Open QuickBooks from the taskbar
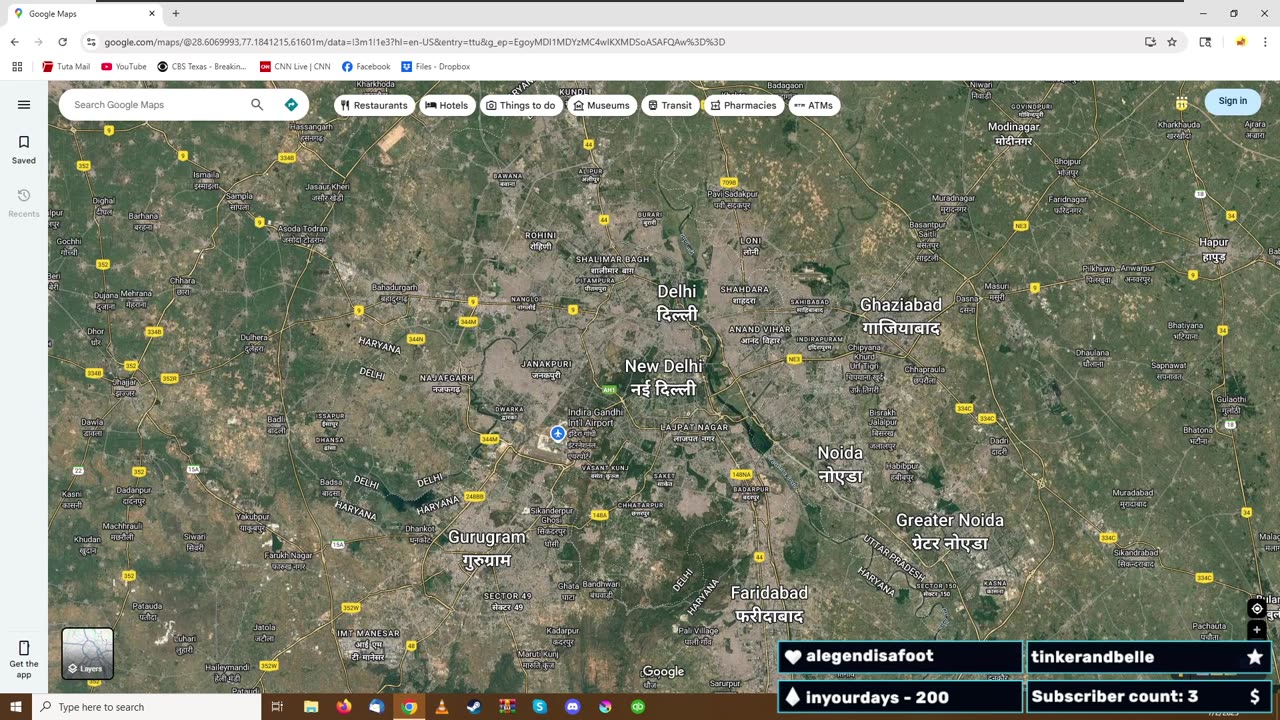This screenshot has height=720, width=1280. [638, 707]
